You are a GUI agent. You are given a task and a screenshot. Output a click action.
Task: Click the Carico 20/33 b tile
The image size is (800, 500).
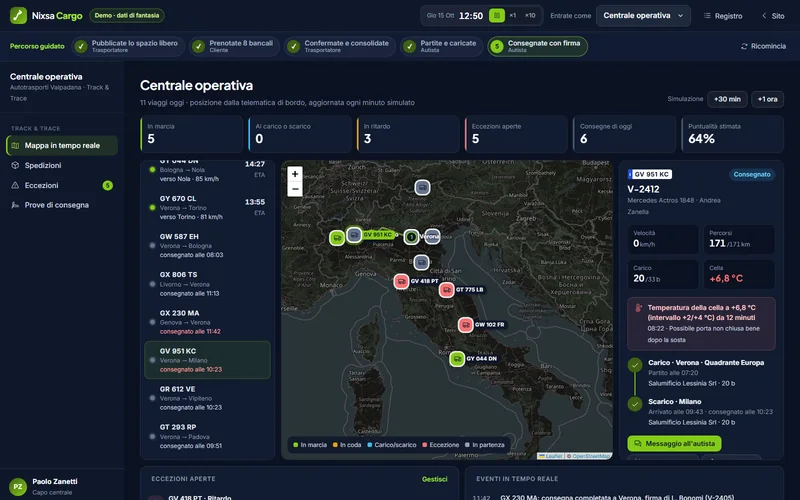pyautogui.click(x=663, y=274)
